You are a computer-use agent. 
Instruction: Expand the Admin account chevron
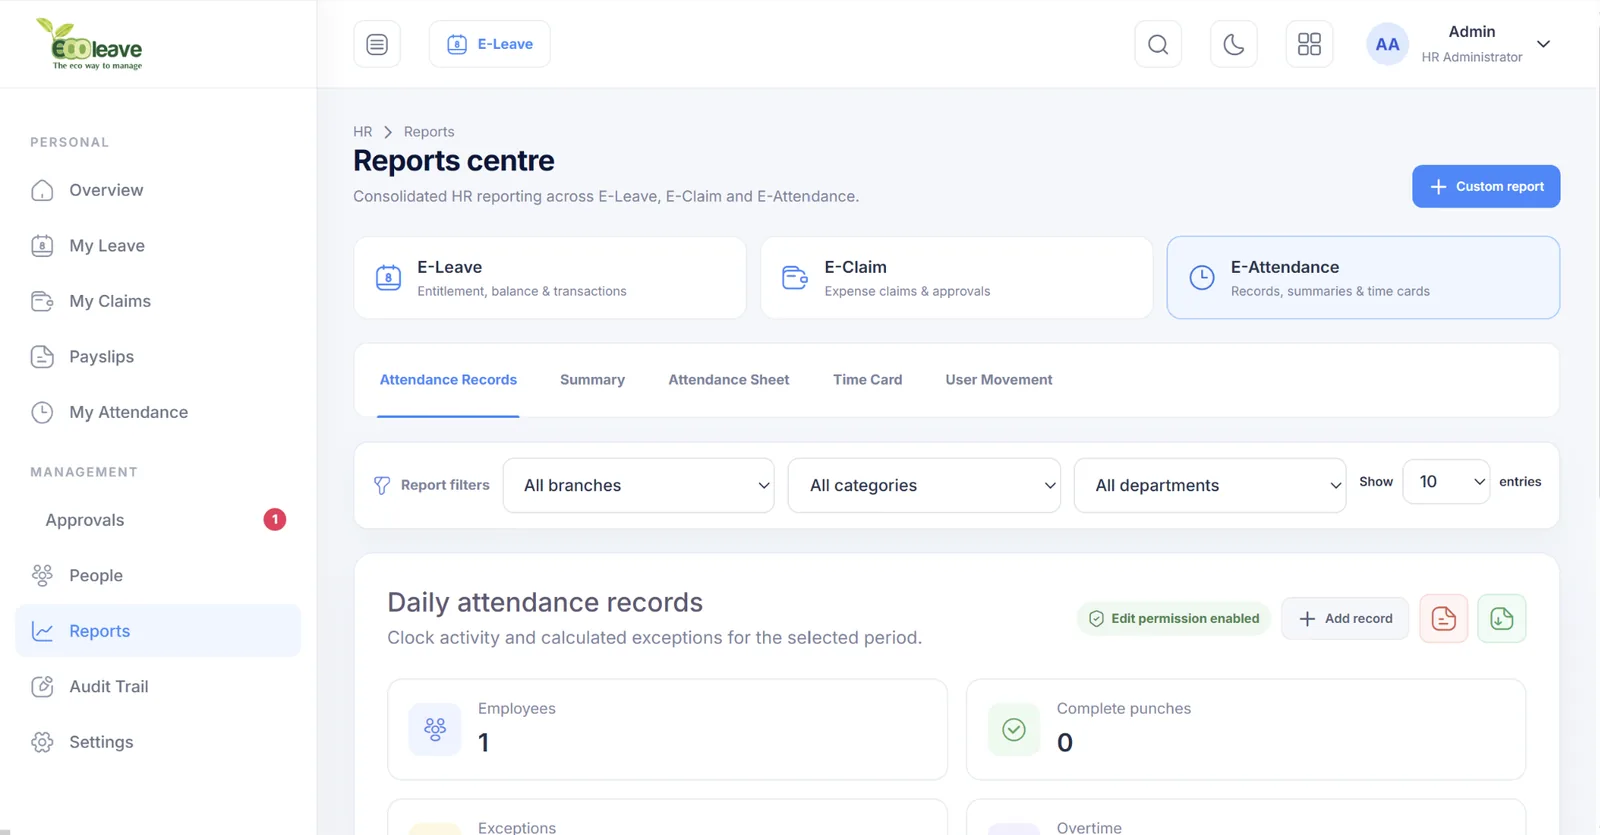coord(1543,44)
